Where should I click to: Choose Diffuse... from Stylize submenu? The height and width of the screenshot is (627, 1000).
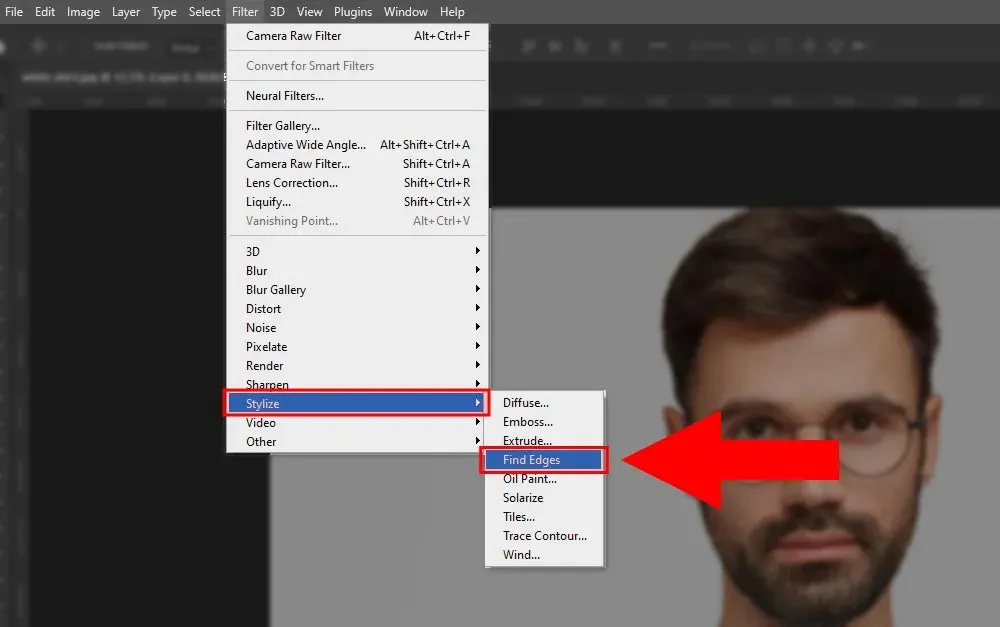click(x=544, y=402)
